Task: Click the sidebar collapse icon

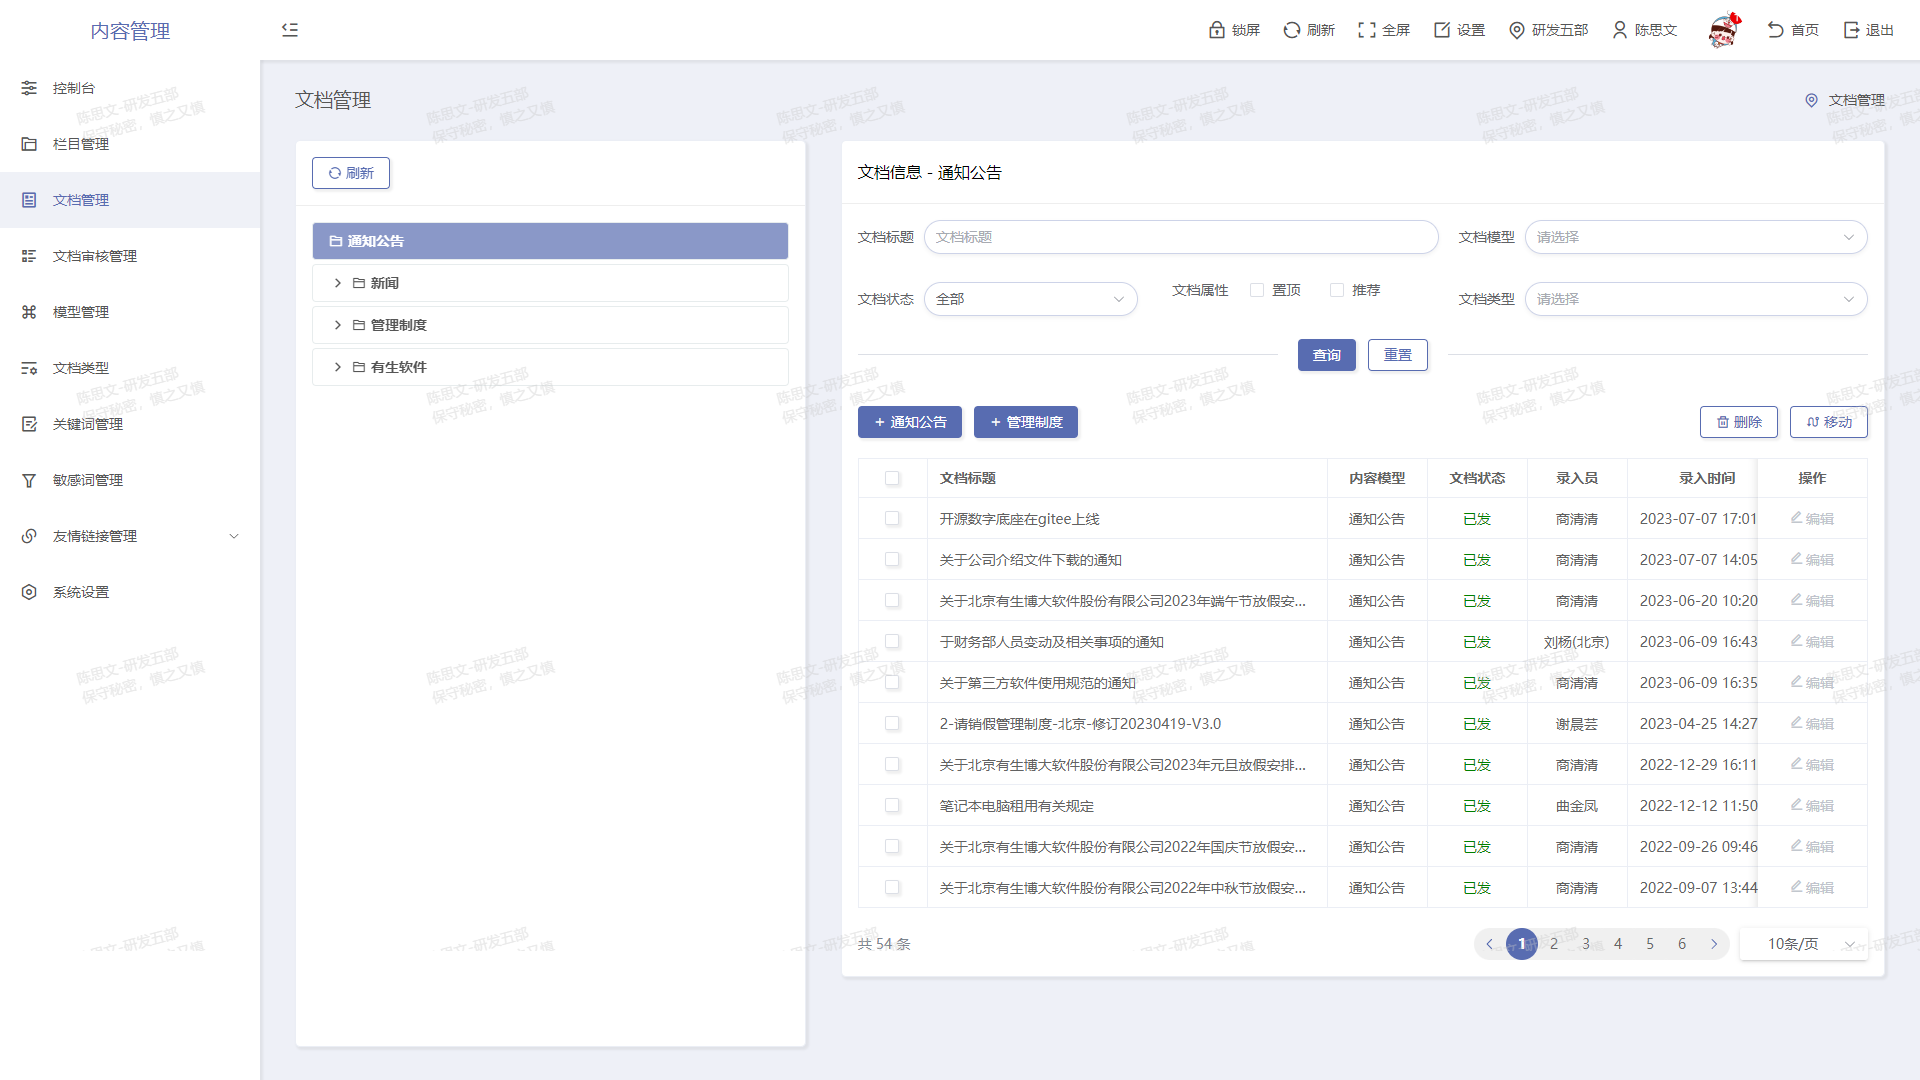Action: (290, 30)
